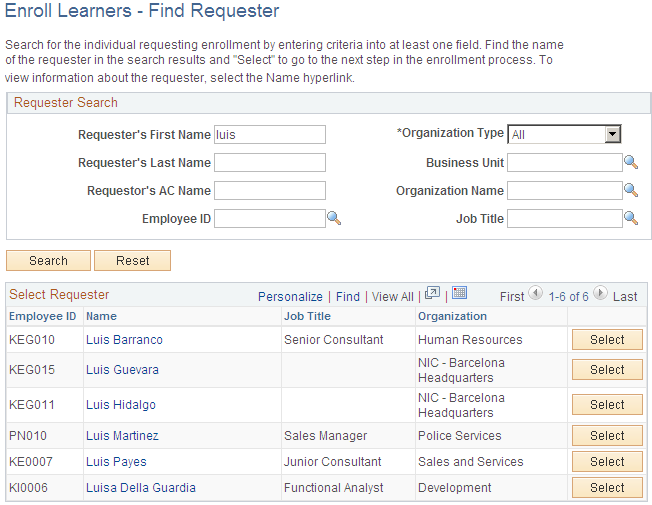Click the Development organization cell
The width and height of the screenshot is (652, 505).
(x=454, y=488)
